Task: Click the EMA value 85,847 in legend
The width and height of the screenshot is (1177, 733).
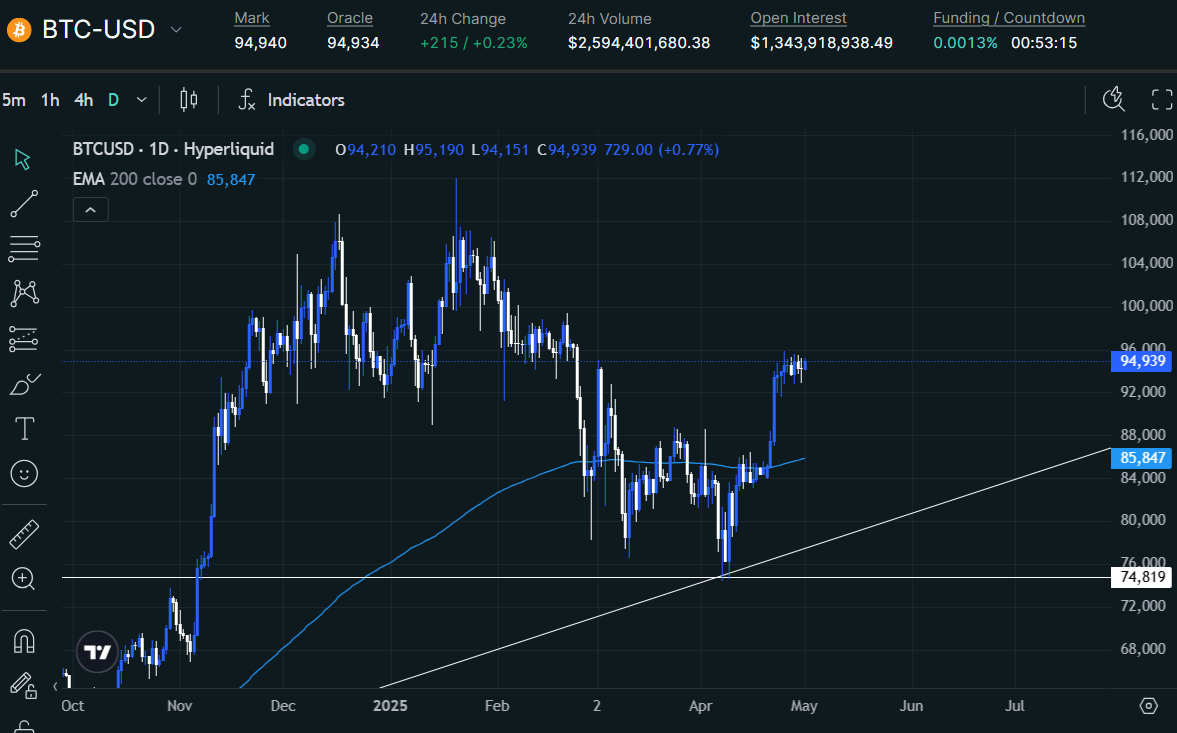Action: pyautogui.click(x=231, y=179)
